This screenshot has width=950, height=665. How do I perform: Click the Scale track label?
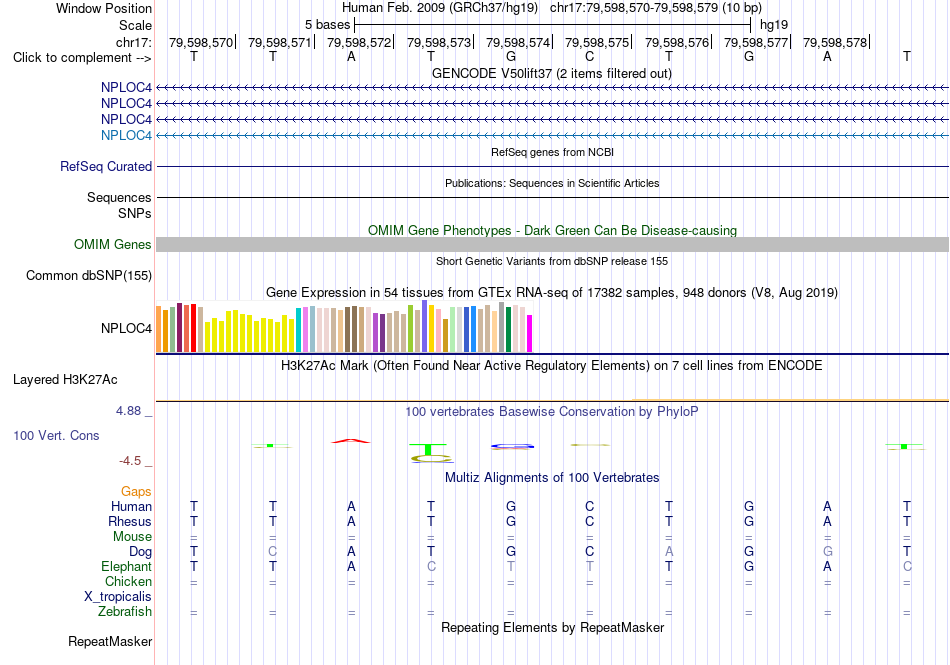pyautogui.click(x=135, y=25)
